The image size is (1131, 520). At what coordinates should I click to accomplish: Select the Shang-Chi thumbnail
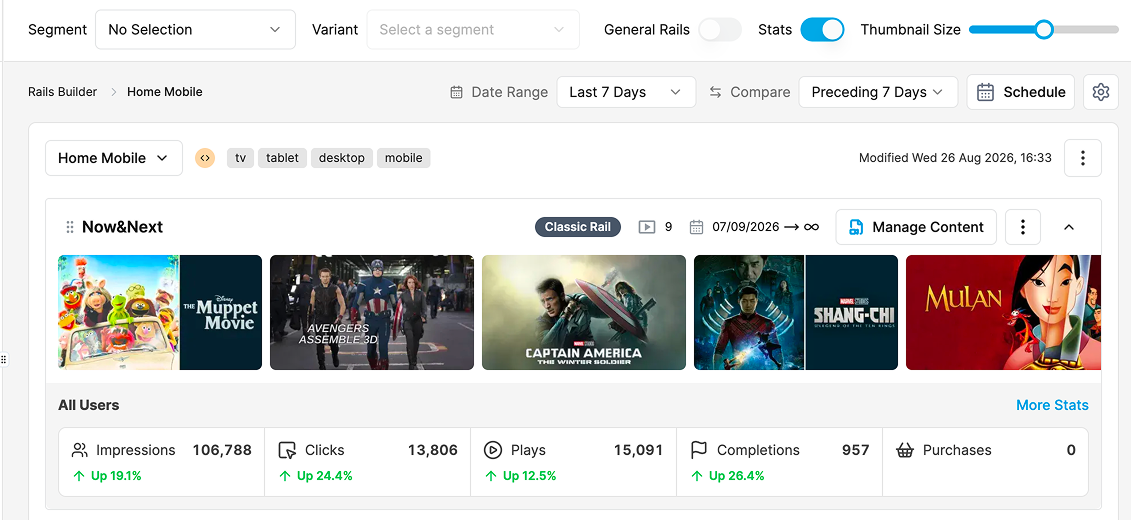pos(796,312)
